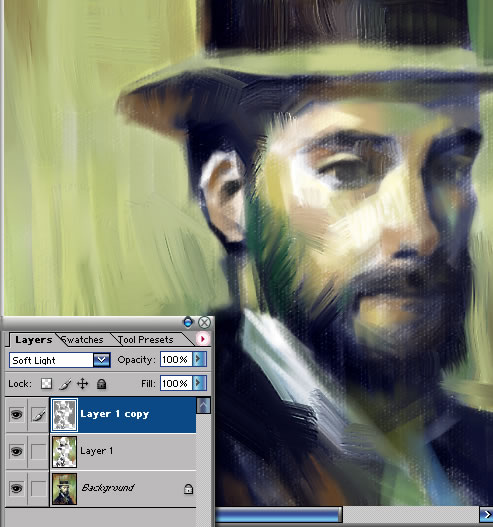Click the Background layer lock icon
Viewport: 493px width, 527px height.
coord(189,489)
